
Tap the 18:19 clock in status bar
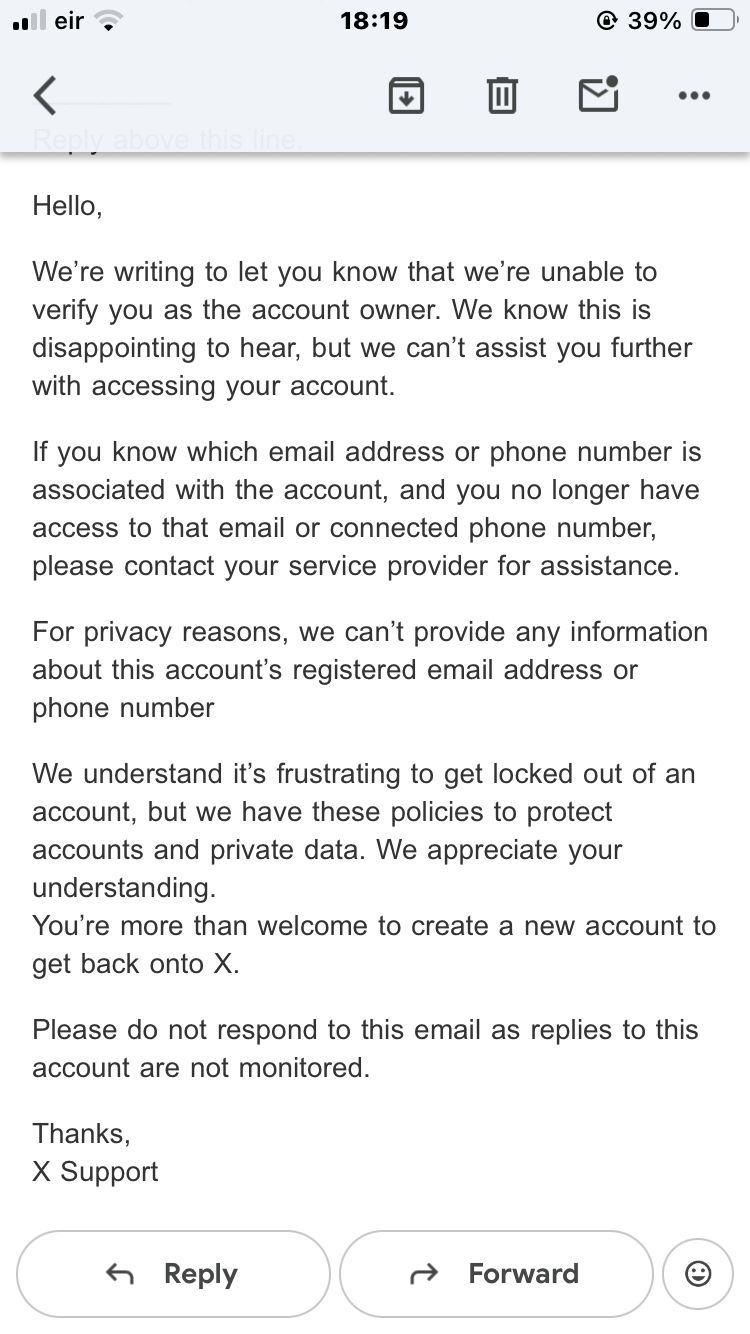pyautogui.click(x=374, y=21)
